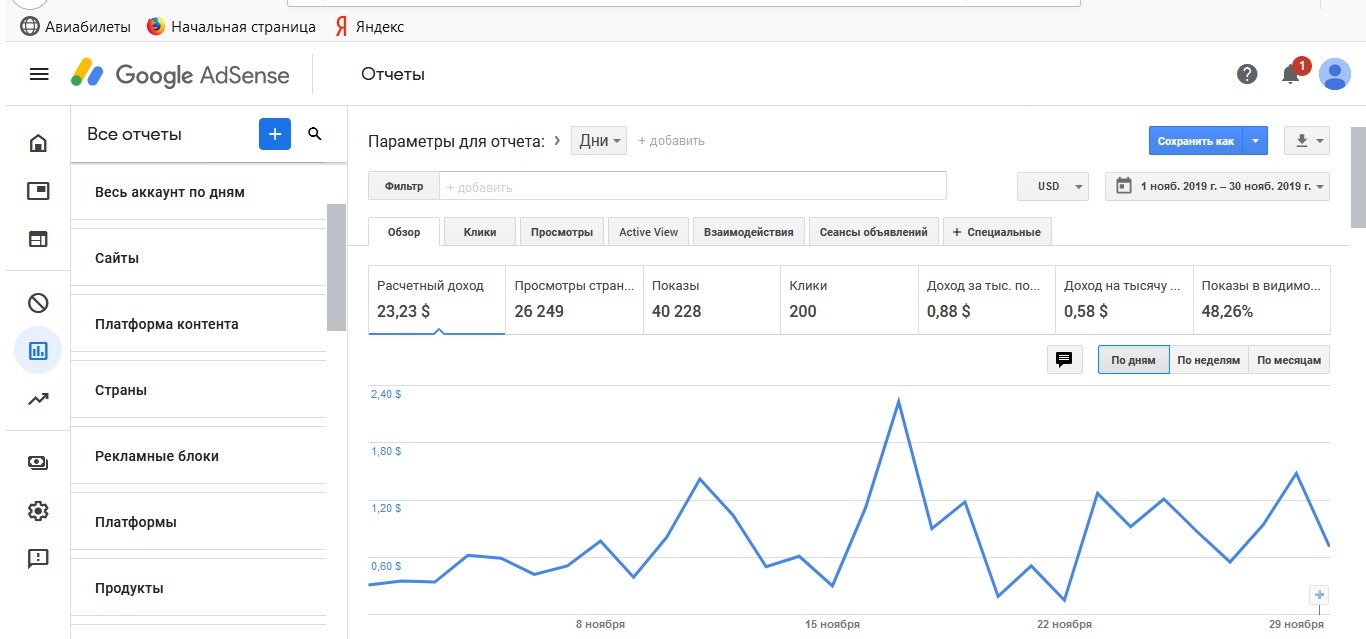Select the Active View tab
Image resolution: width=1366 pixels, height=639 pixels.
tap(648, 232)
